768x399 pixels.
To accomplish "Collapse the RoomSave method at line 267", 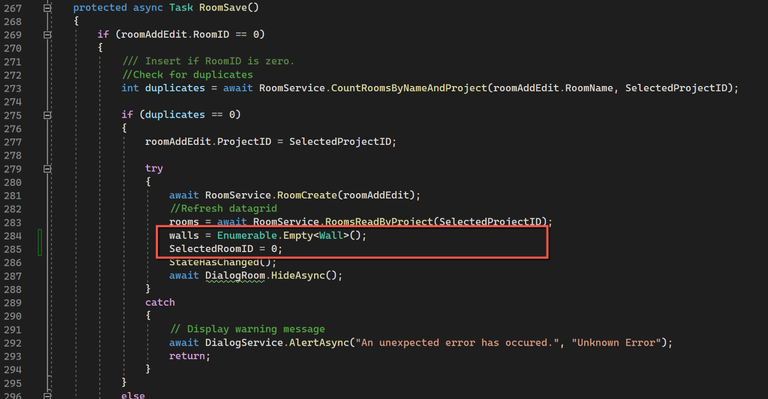I will [47, 8].
